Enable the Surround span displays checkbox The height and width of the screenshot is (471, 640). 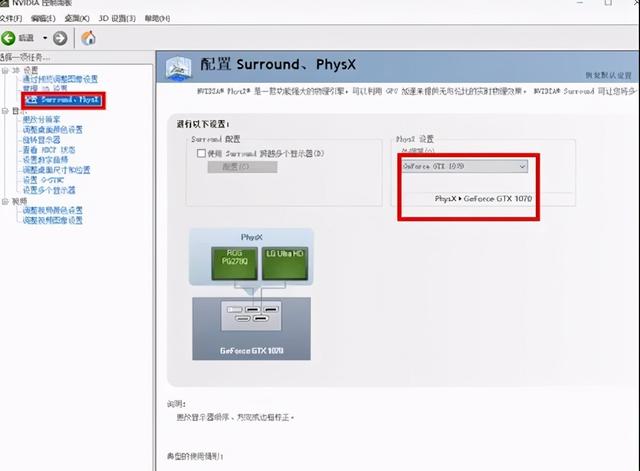click(201, 153)
